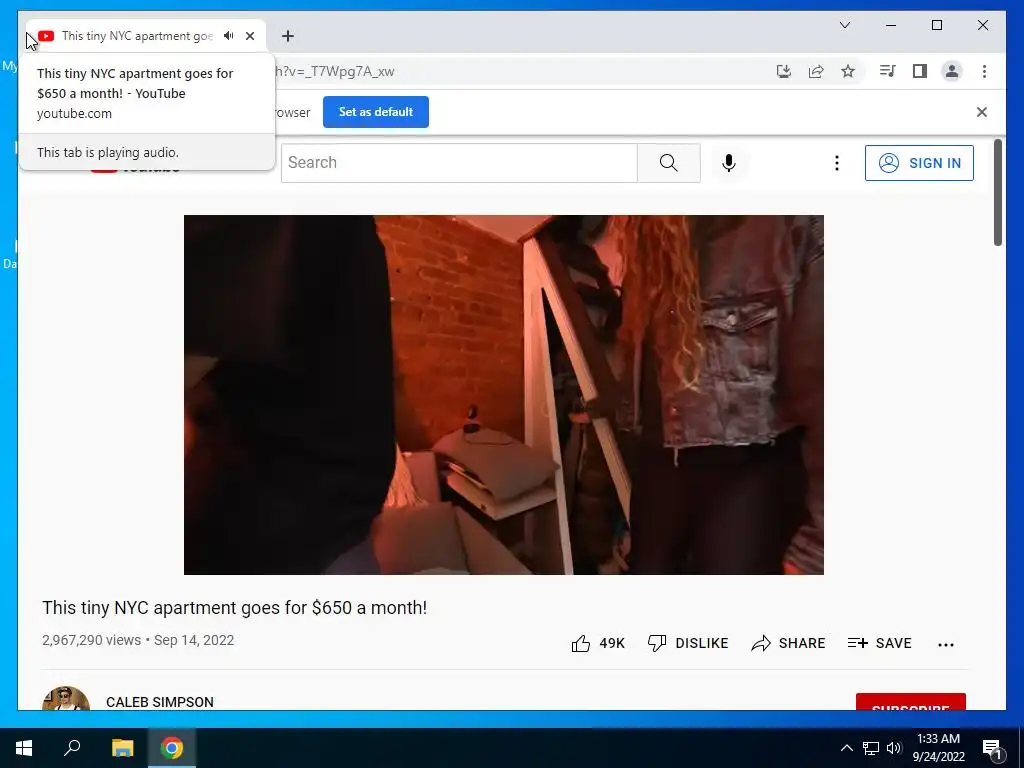
Task: Toggle the Chrome side panel
Action: [920, 71]
